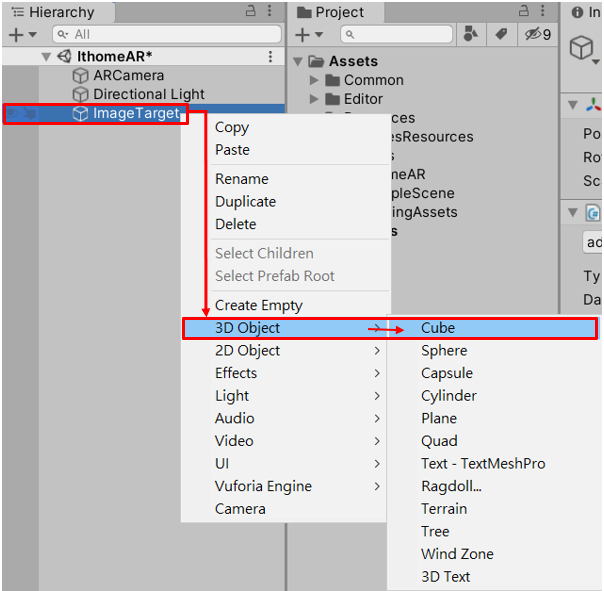Collapse the IthomeAR scene tree
Image resolution: width=604 pixels, height=591 pixels.
point(46,57)
